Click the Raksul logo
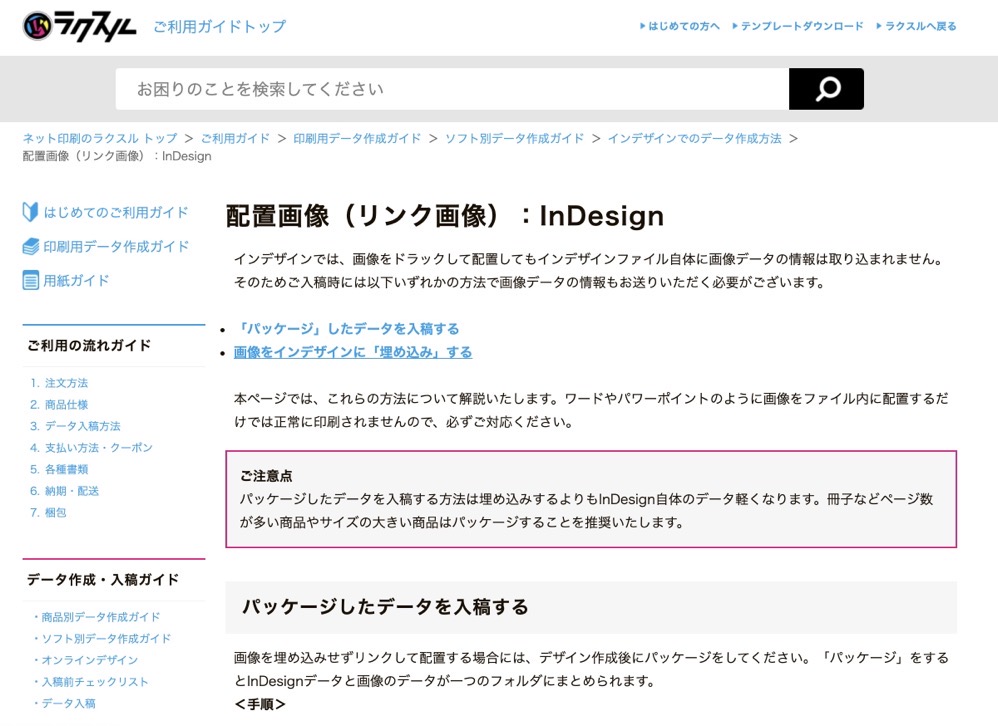 [x=80, y=27]
